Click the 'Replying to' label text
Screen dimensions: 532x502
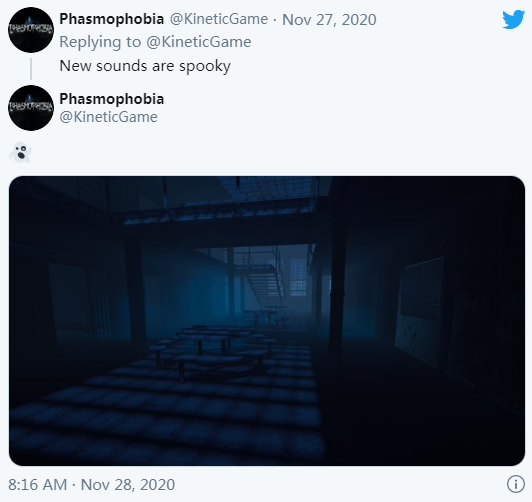(100, 42)
